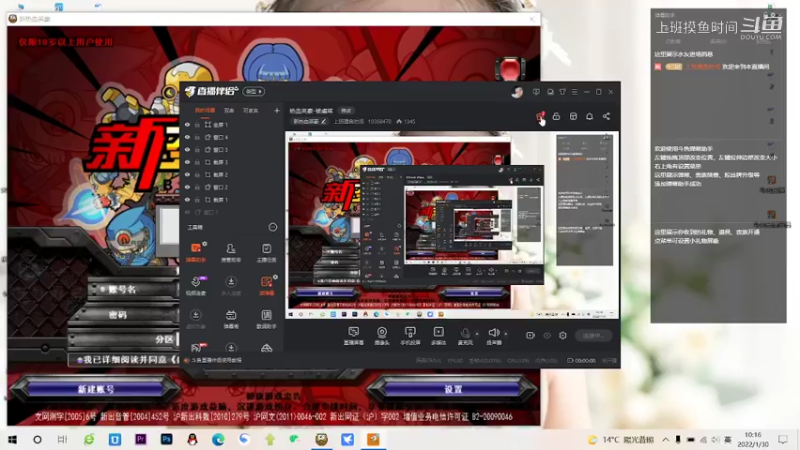Switch to the second scene tab
800x450 pixels.
[229, 110]
